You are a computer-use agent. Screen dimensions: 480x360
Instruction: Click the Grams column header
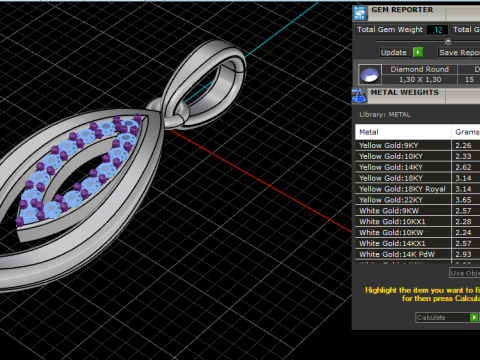coord(466,132)
